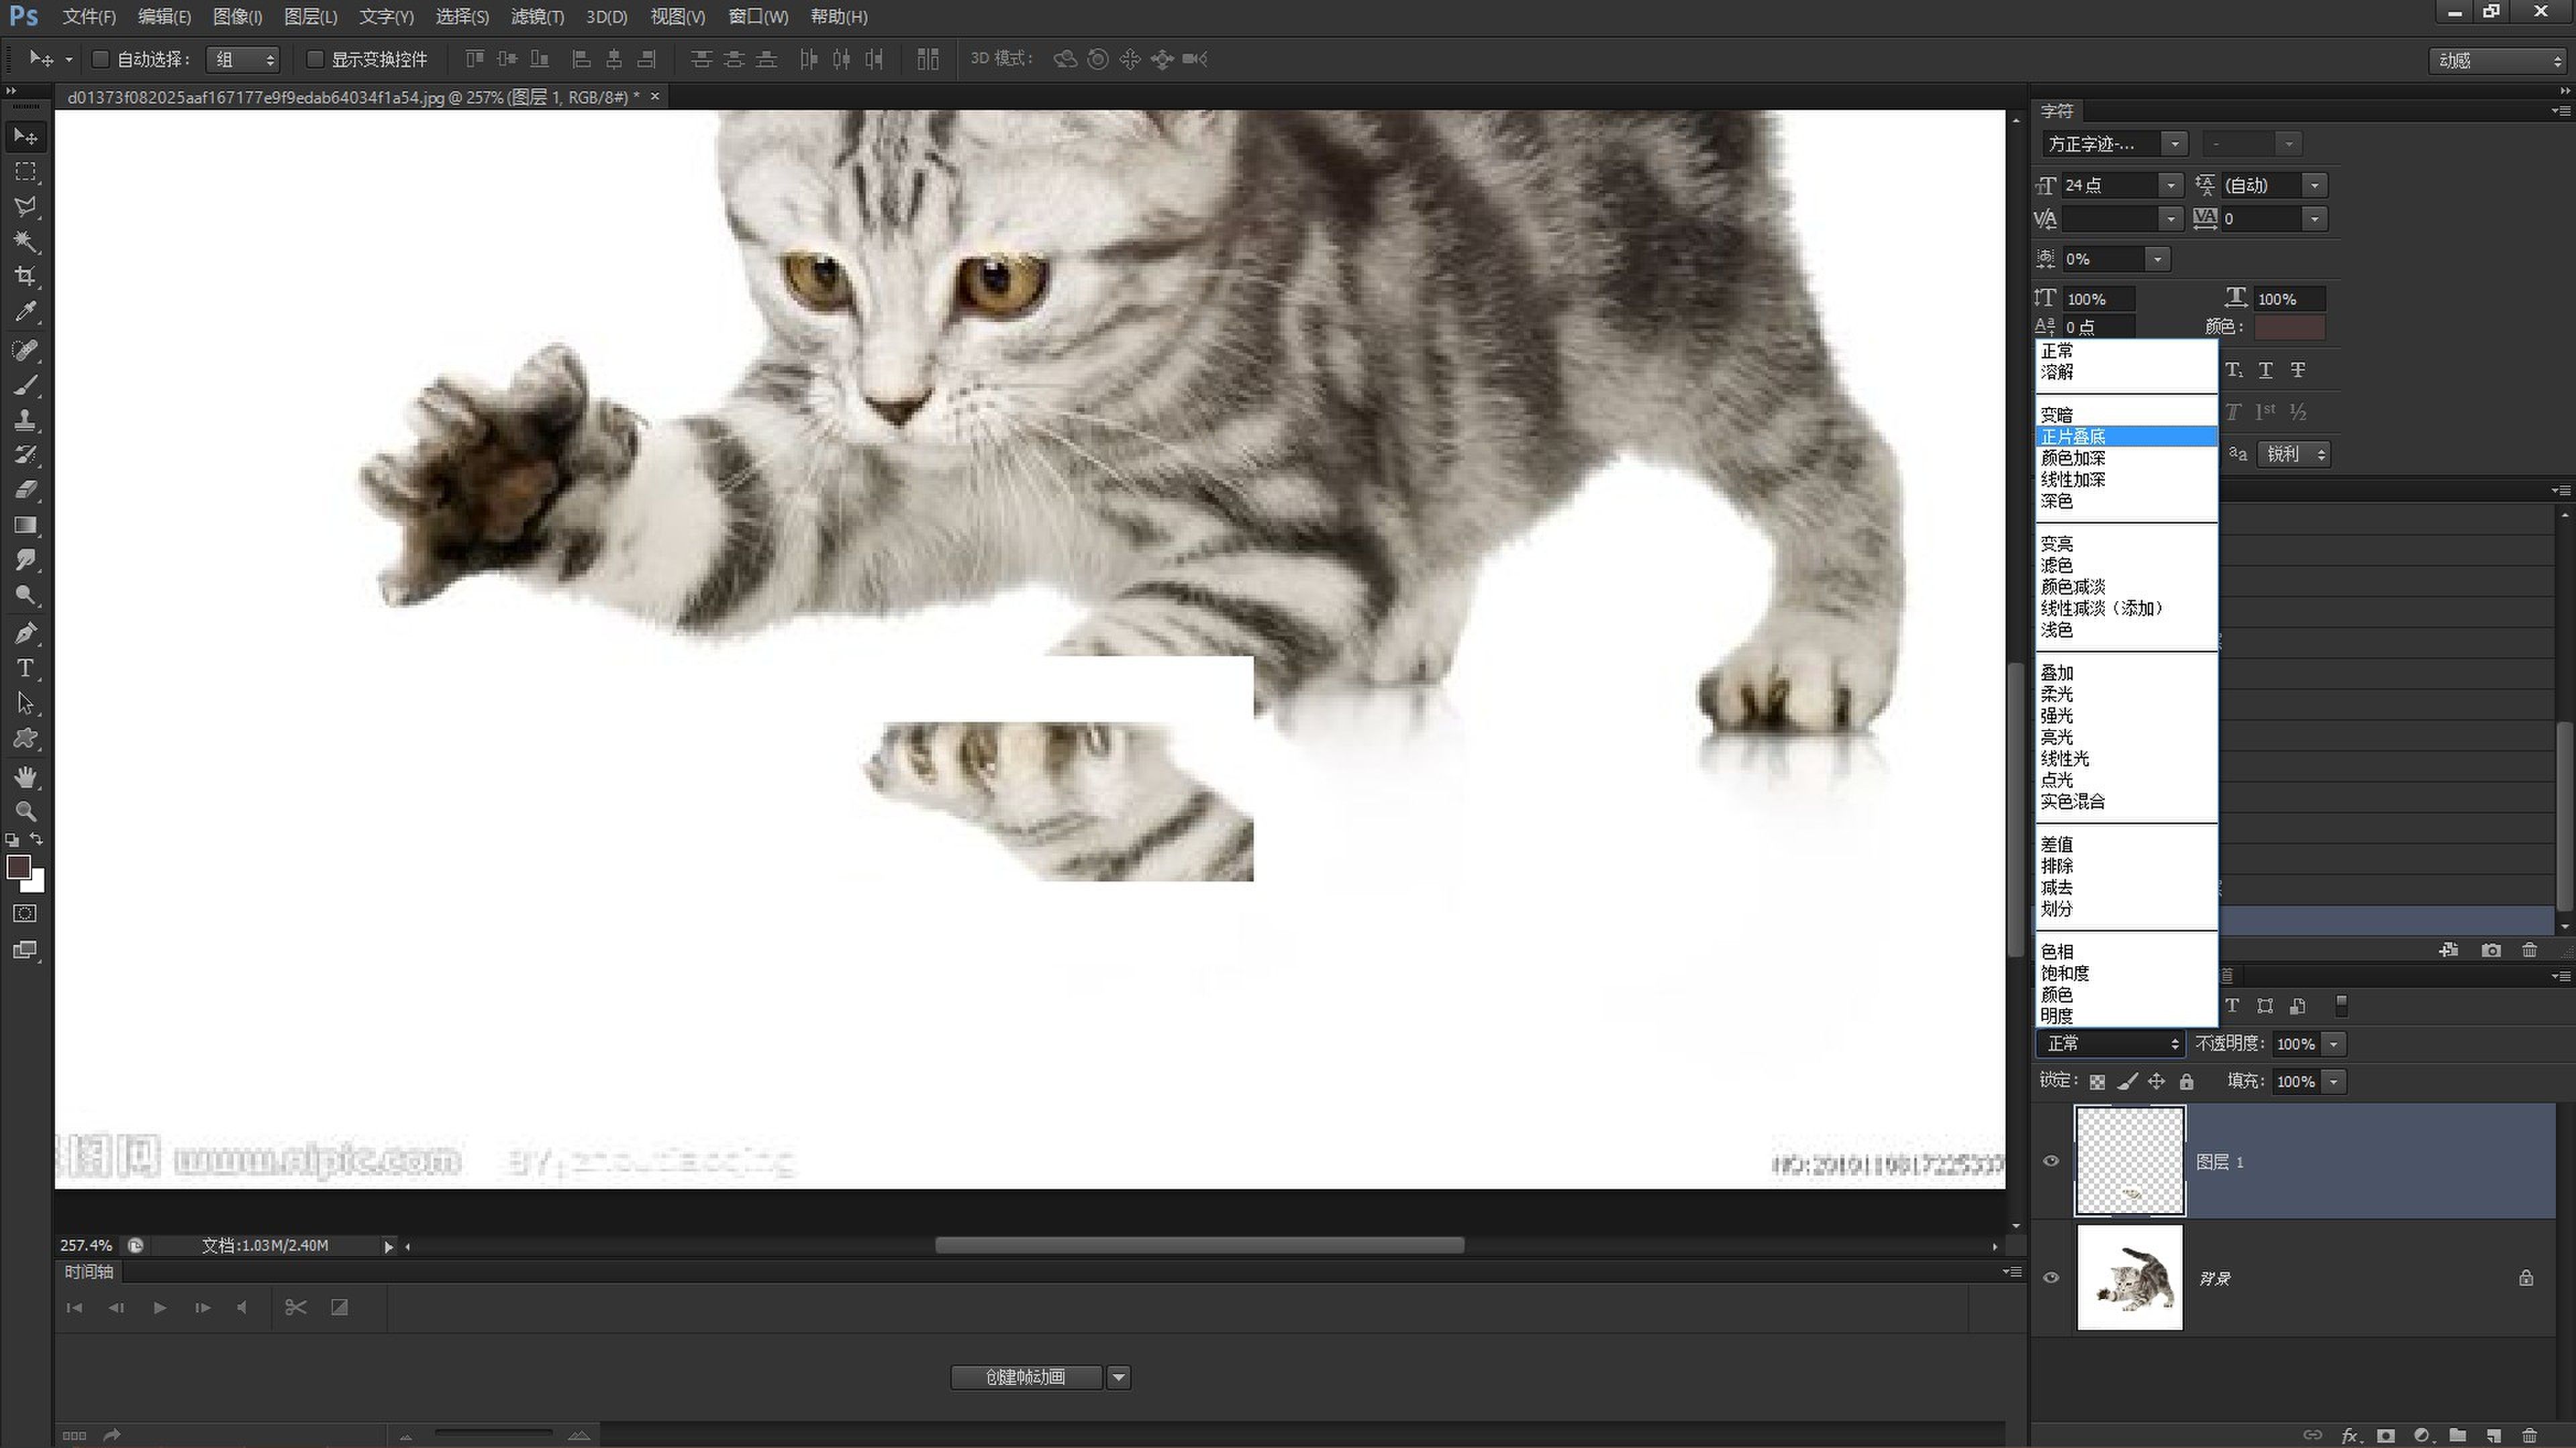Swap foreground and background colors
The width and height of the screenshot is (2576, 1448).
click(36, 840)
